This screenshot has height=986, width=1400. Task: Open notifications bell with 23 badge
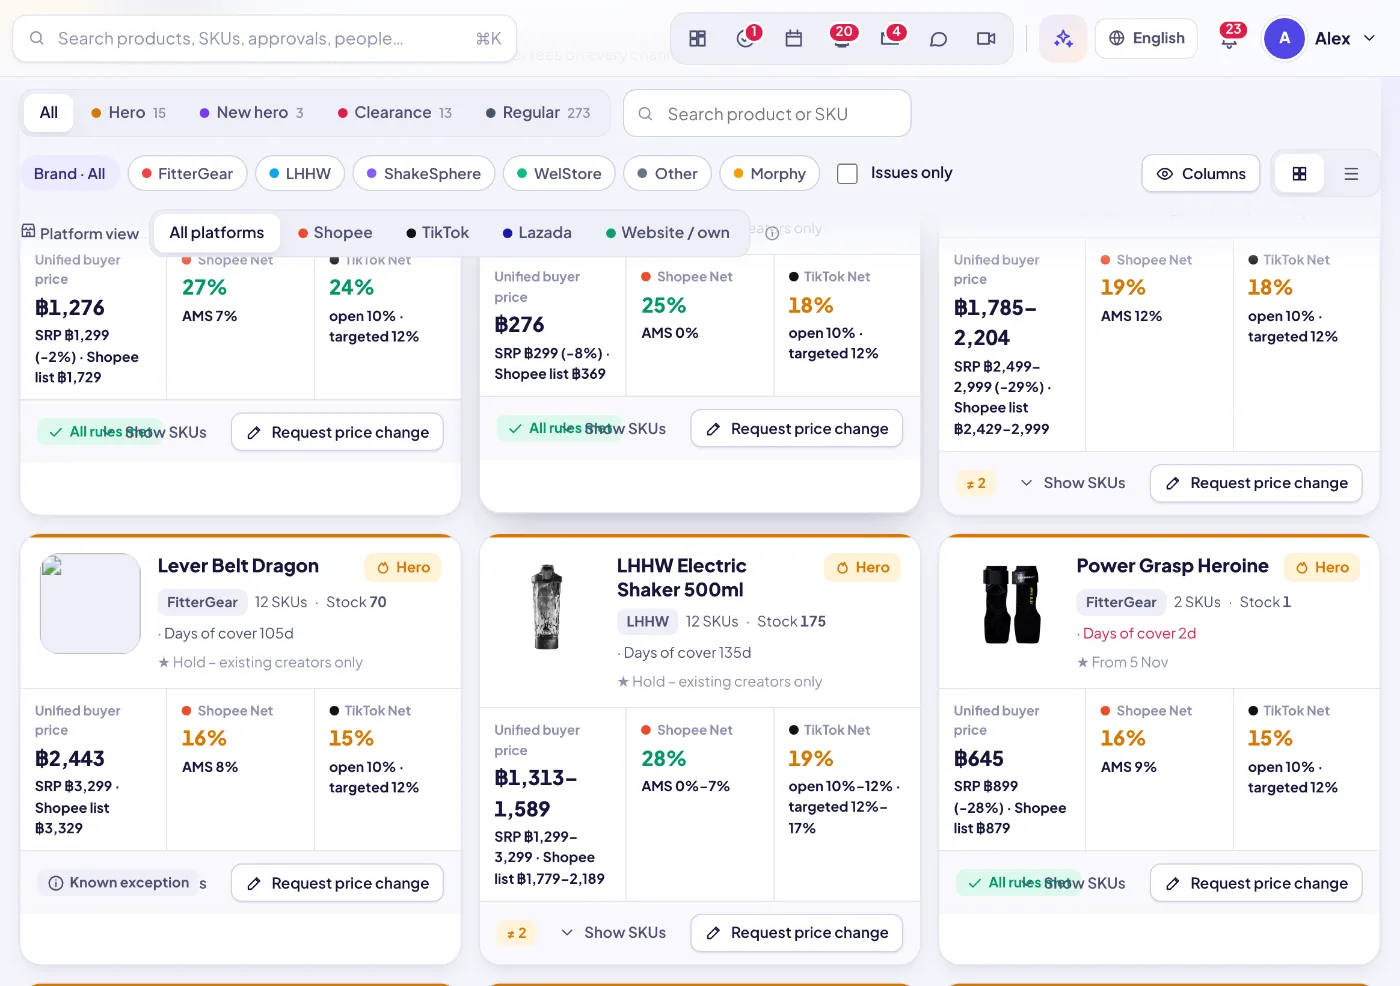[1230, 39]
